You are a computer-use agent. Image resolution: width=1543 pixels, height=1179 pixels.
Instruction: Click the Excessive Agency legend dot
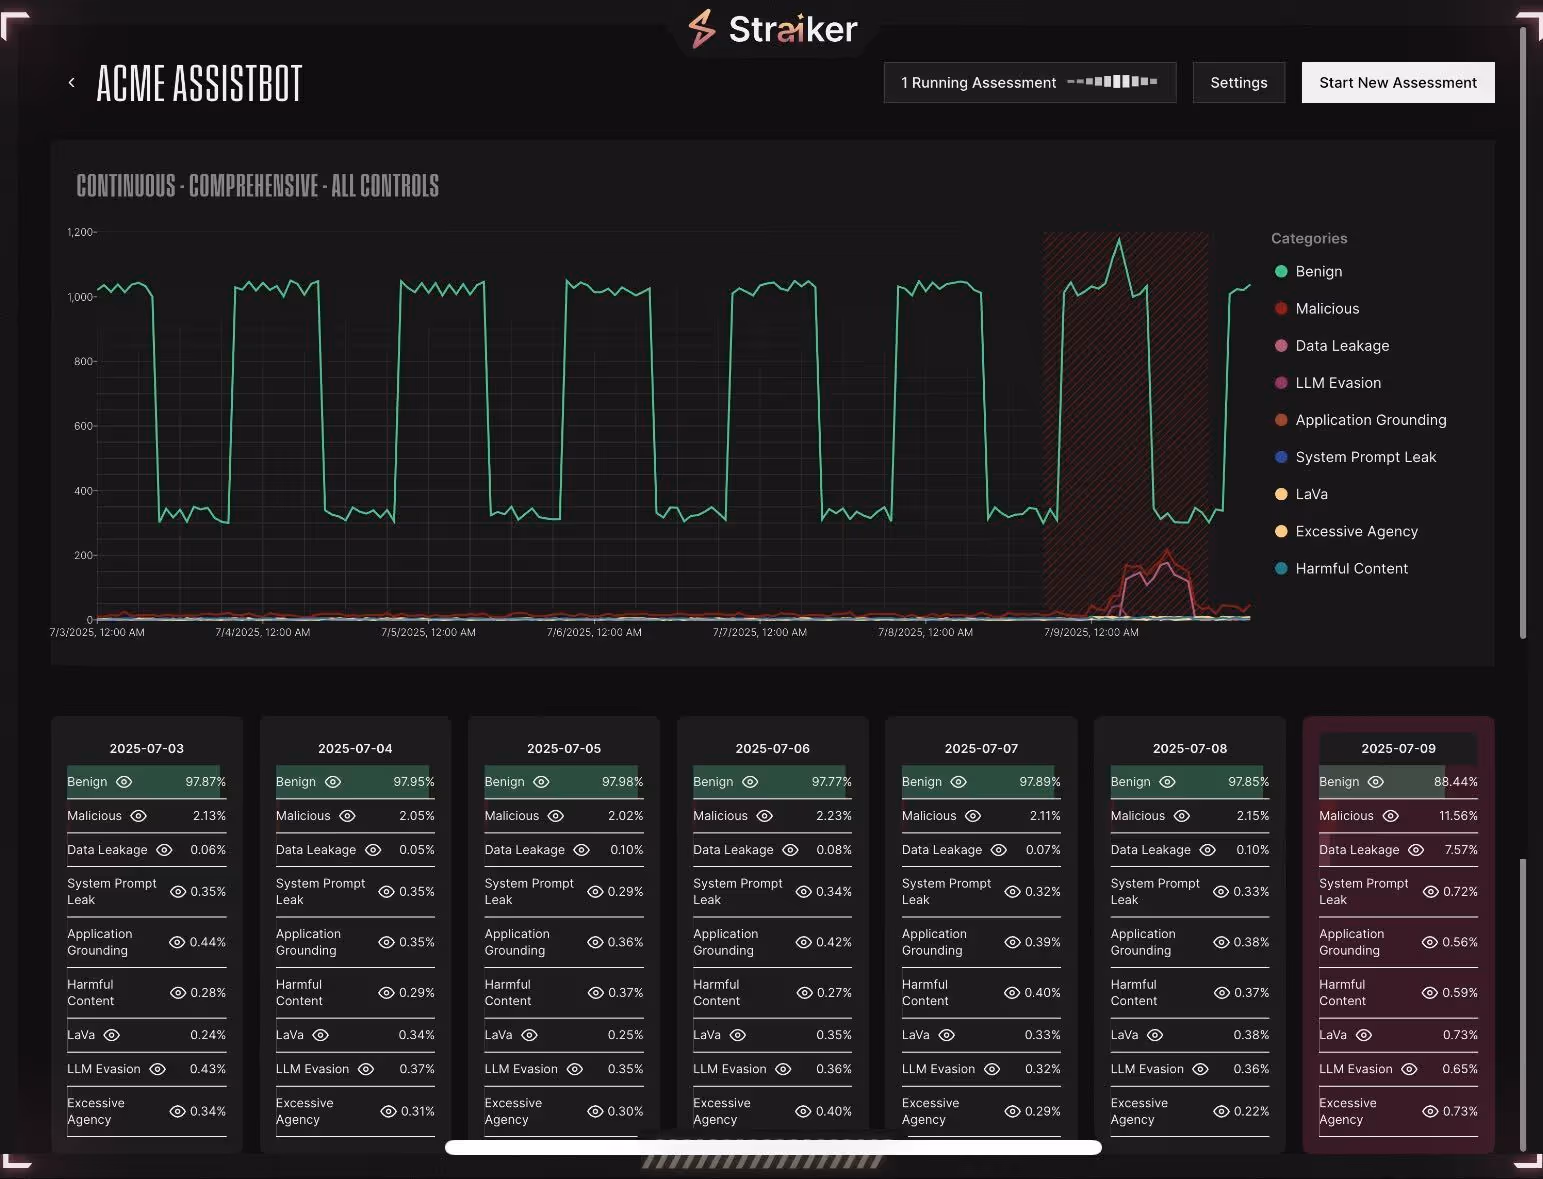click(x=1281, y=531)
